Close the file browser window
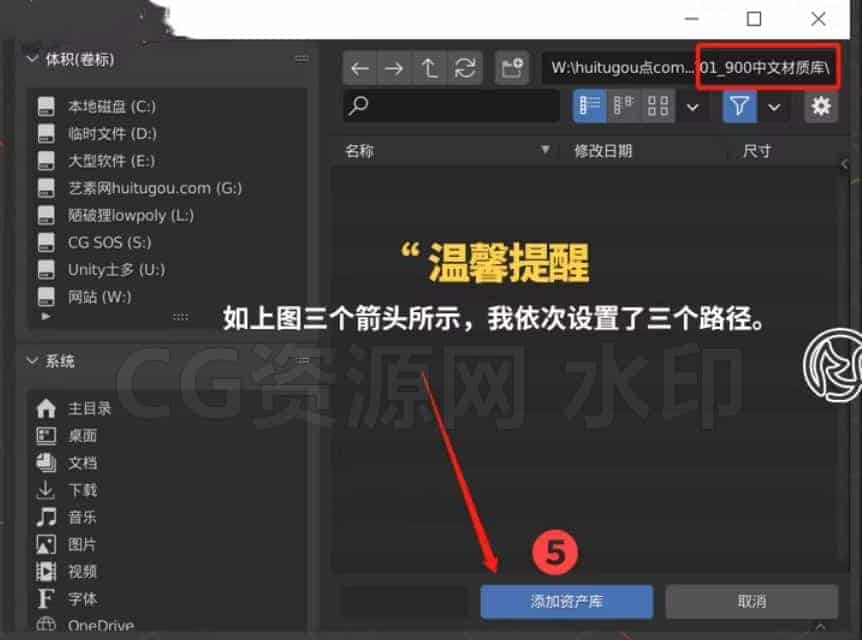 click(818, 19)
